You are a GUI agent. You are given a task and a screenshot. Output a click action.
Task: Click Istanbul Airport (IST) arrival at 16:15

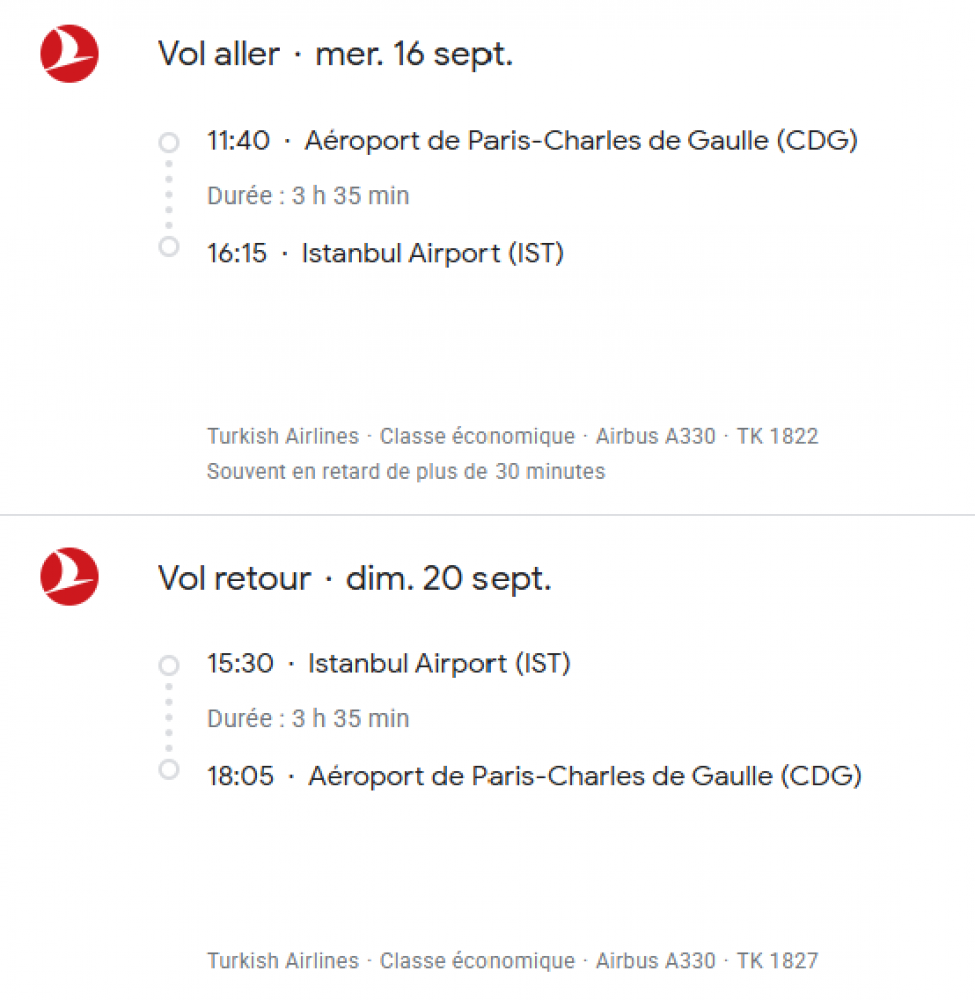(433, 254)
